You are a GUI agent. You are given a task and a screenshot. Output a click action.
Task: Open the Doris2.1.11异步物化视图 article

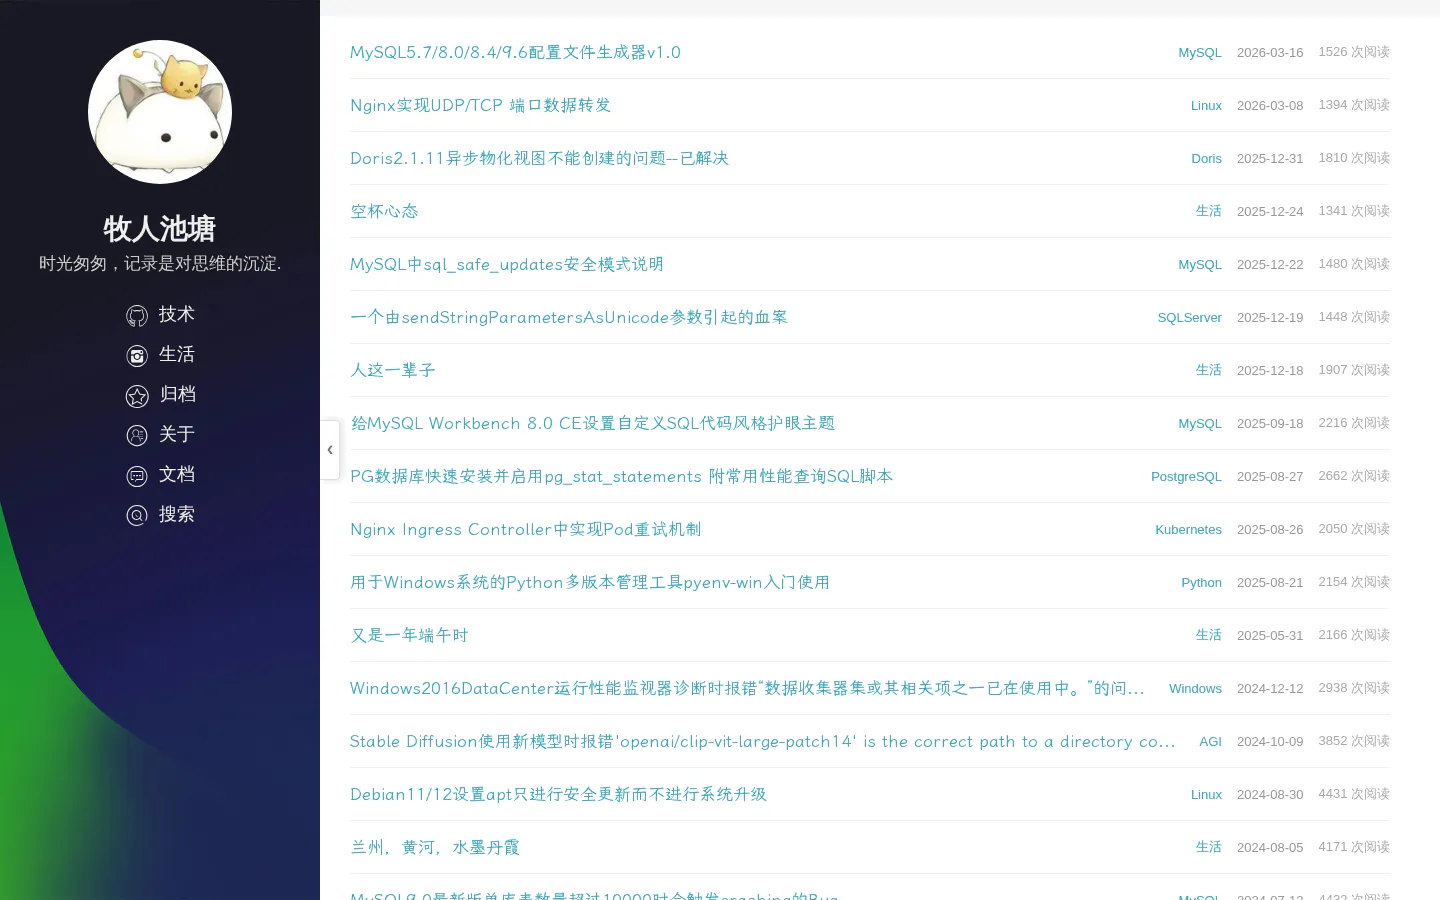point(539,158)
